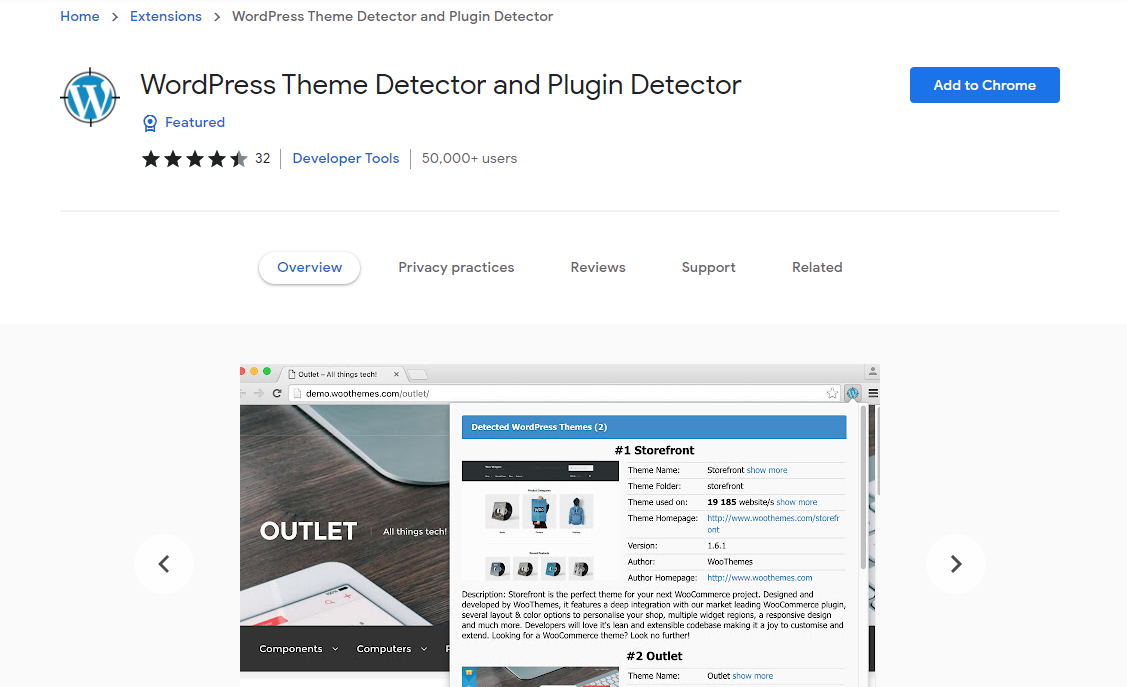Image resolution: width=1127 pixels, height=687 pixels.
Task: Click the WordPress detector icon in the browser toolbar
Action: click(851, 393)
